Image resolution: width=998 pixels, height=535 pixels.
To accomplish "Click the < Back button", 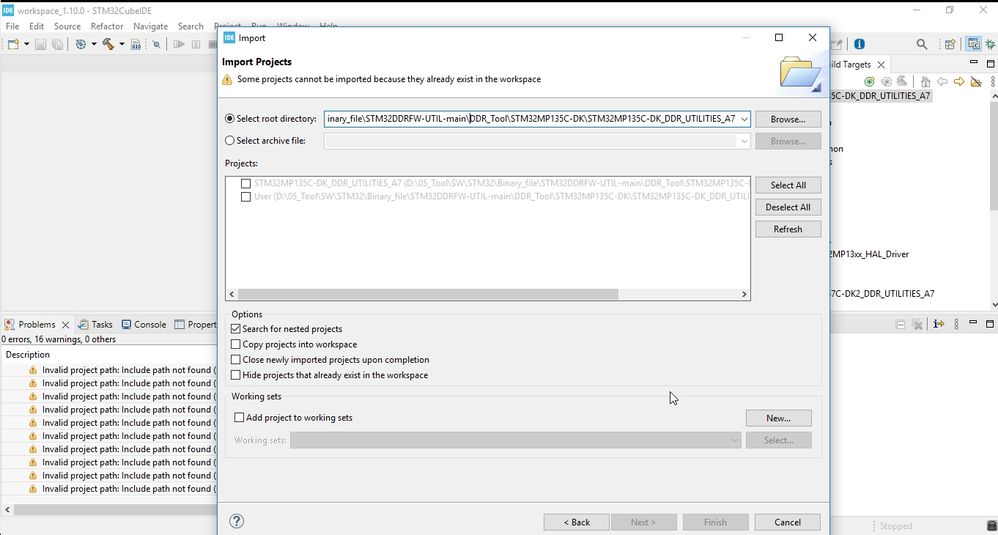I will [577, 522].
